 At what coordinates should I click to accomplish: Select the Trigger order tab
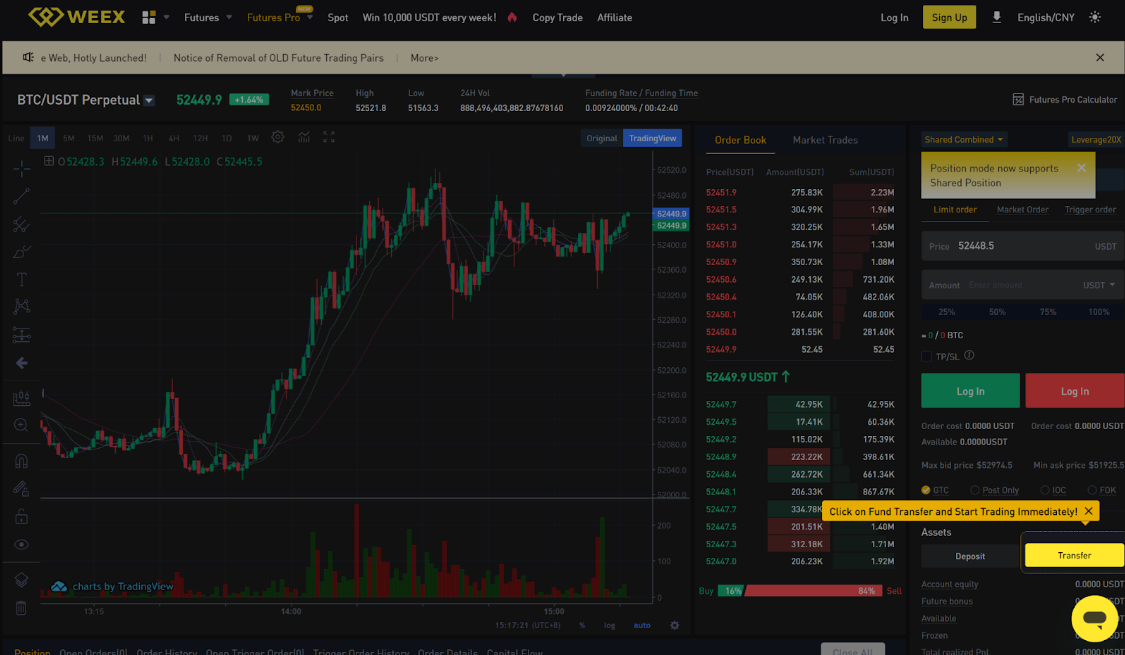click(x=1090, y=209)
